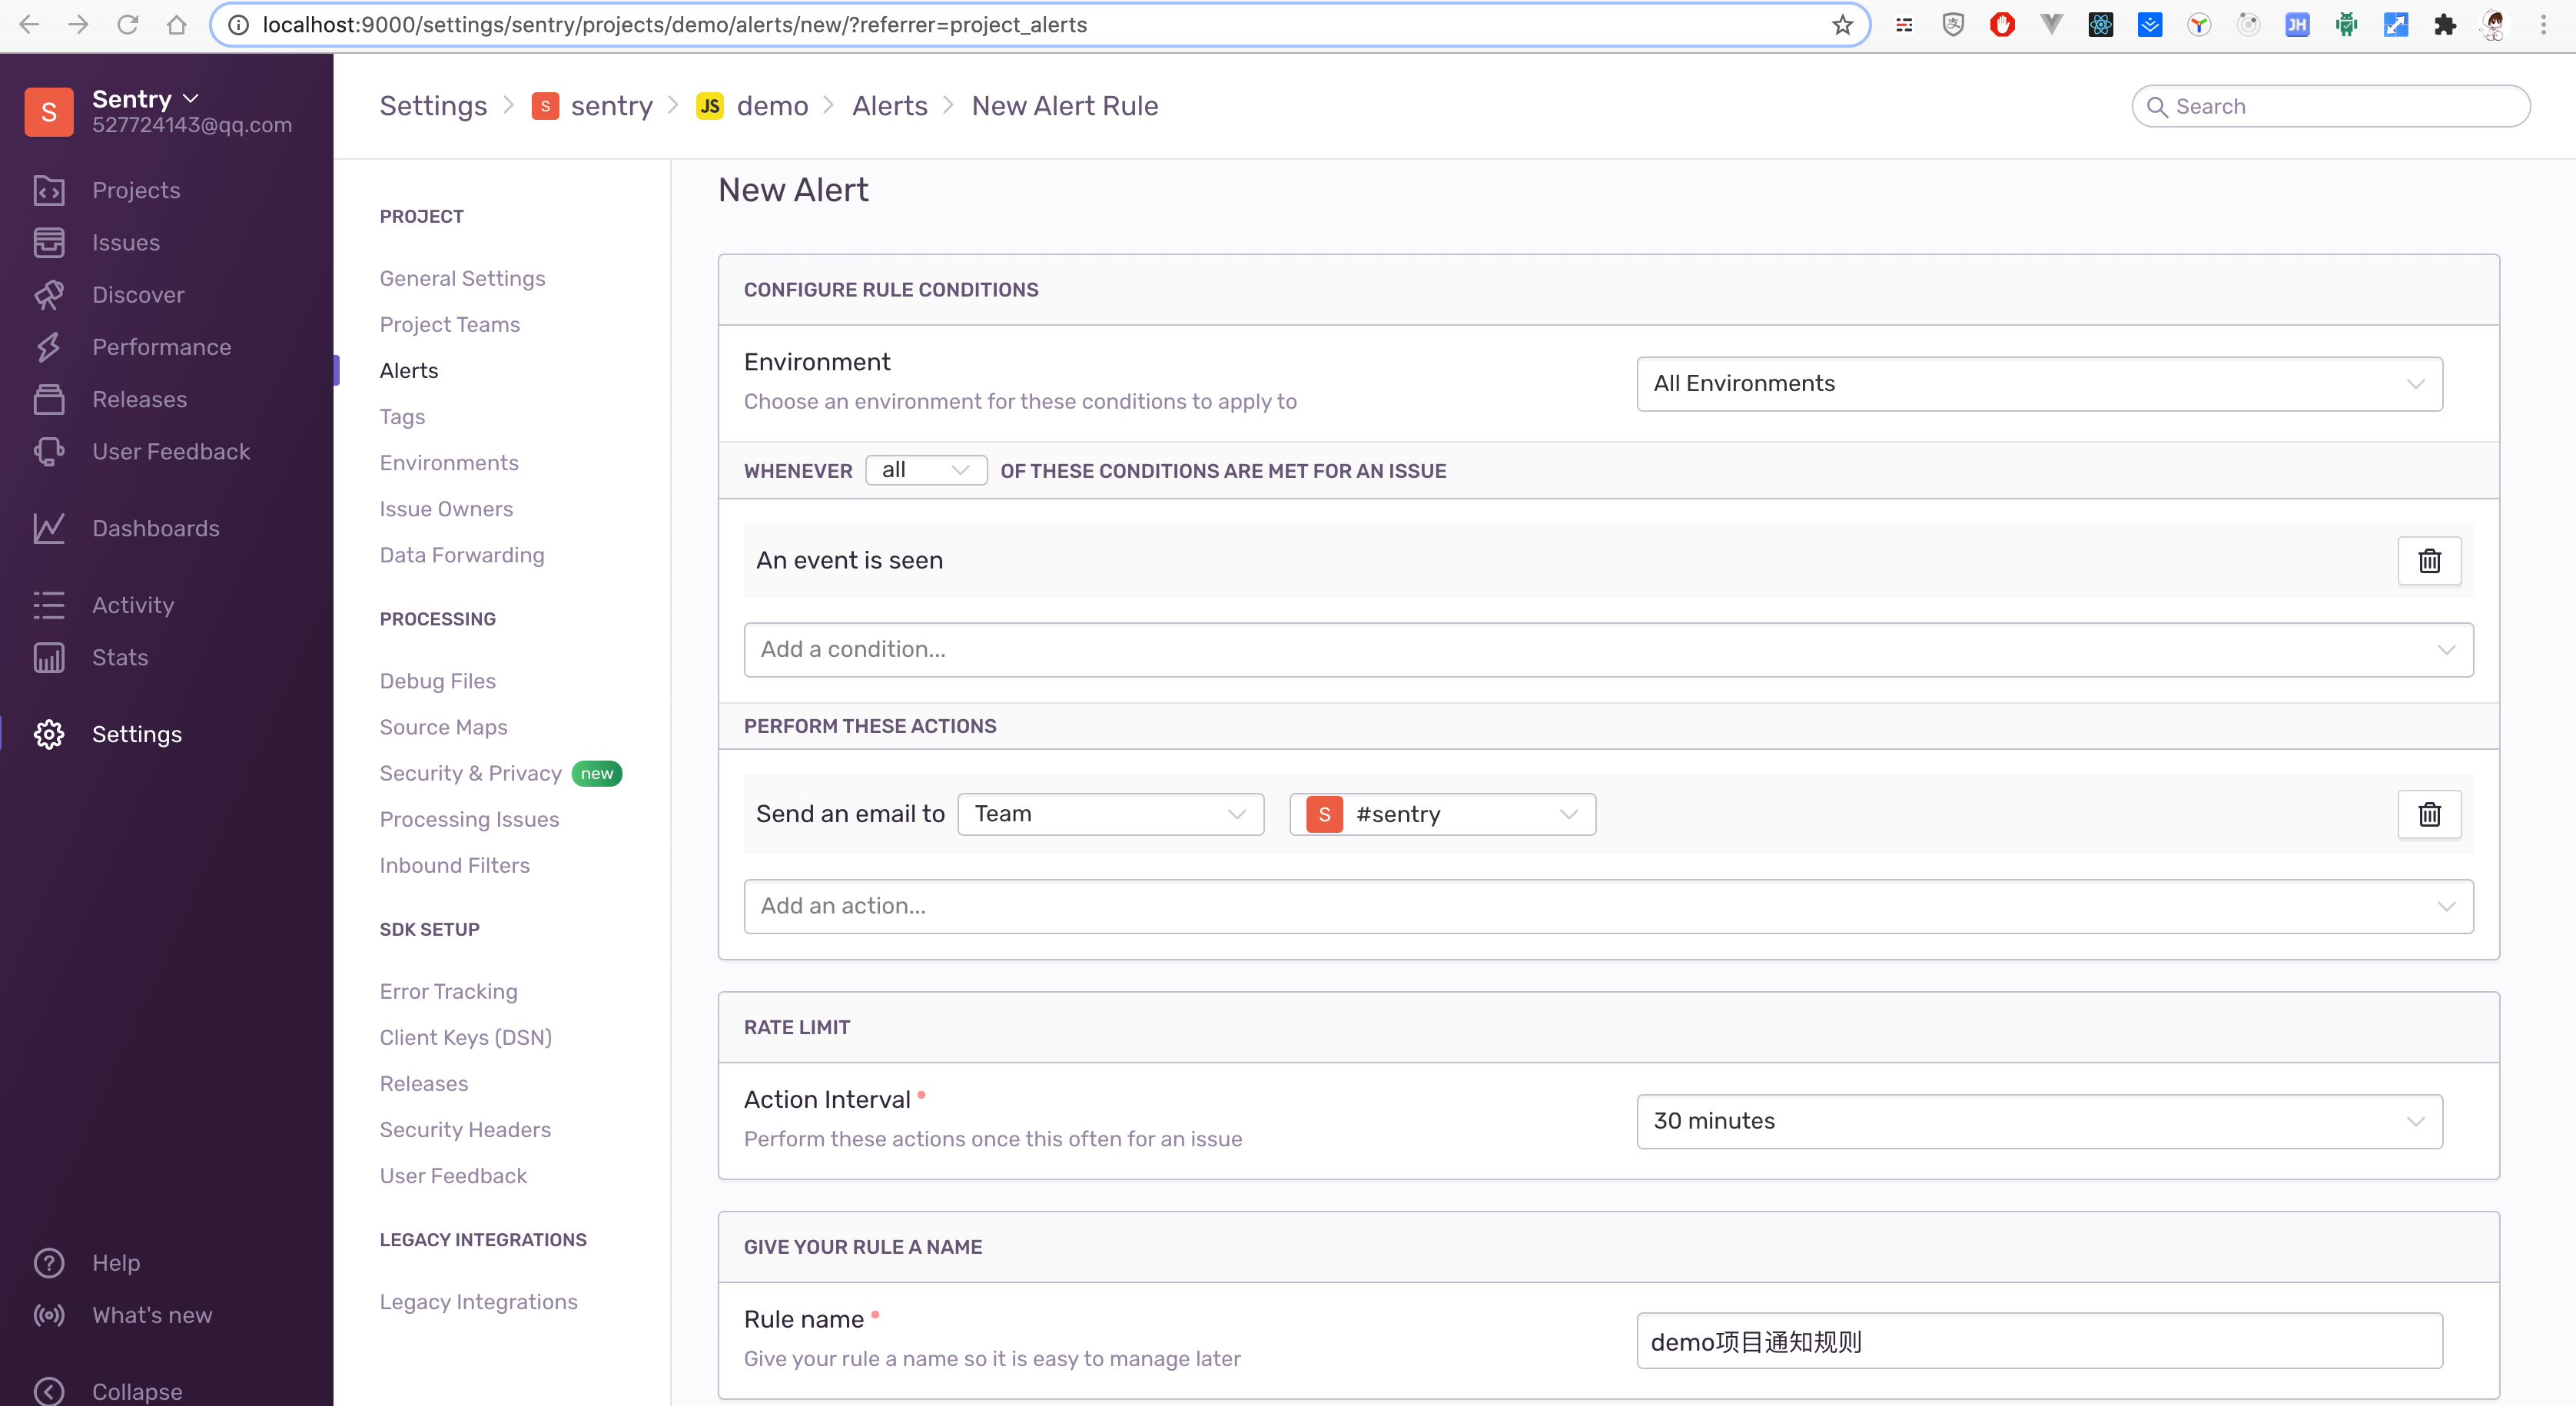Open Chrome's three-dot menu
Viewport: 2576px width, 1406px height.
pos(2543,25)
